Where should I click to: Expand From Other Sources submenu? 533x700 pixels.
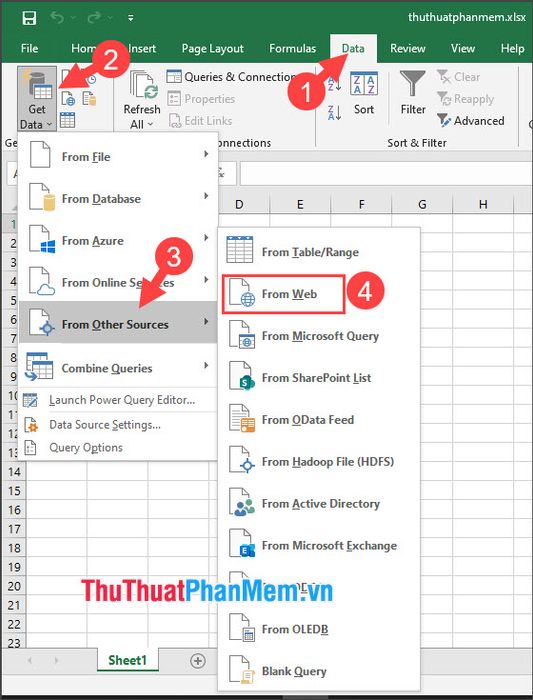click(118, 322)
